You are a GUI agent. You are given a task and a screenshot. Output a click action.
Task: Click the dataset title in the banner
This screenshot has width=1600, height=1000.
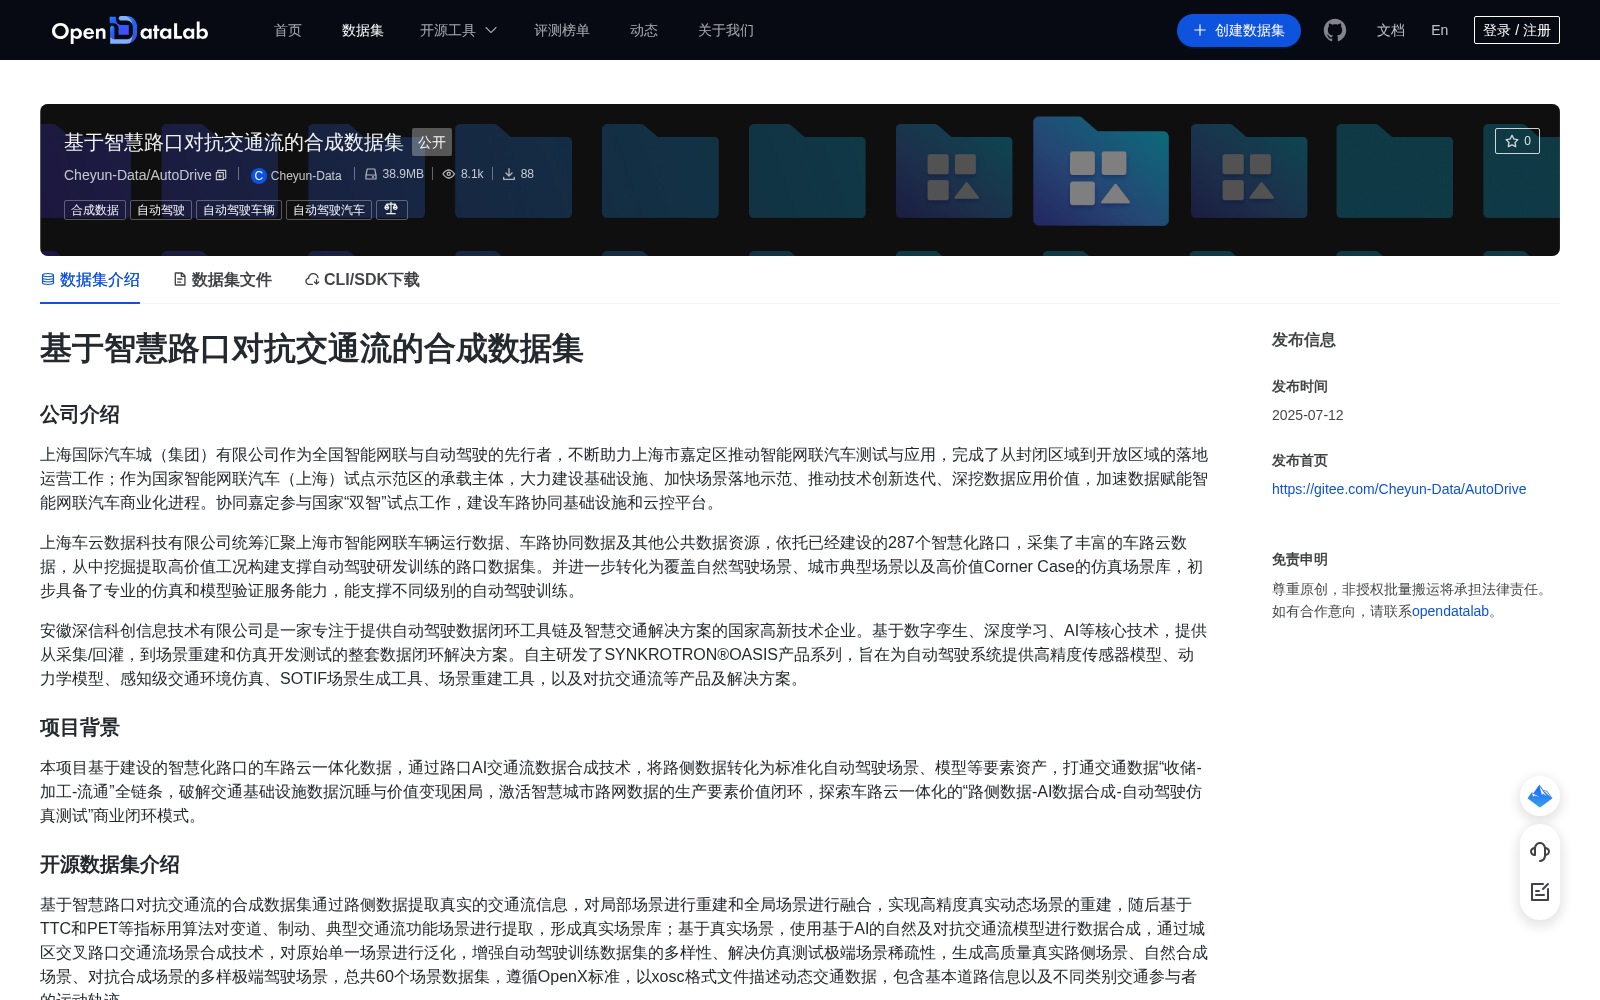234,142
